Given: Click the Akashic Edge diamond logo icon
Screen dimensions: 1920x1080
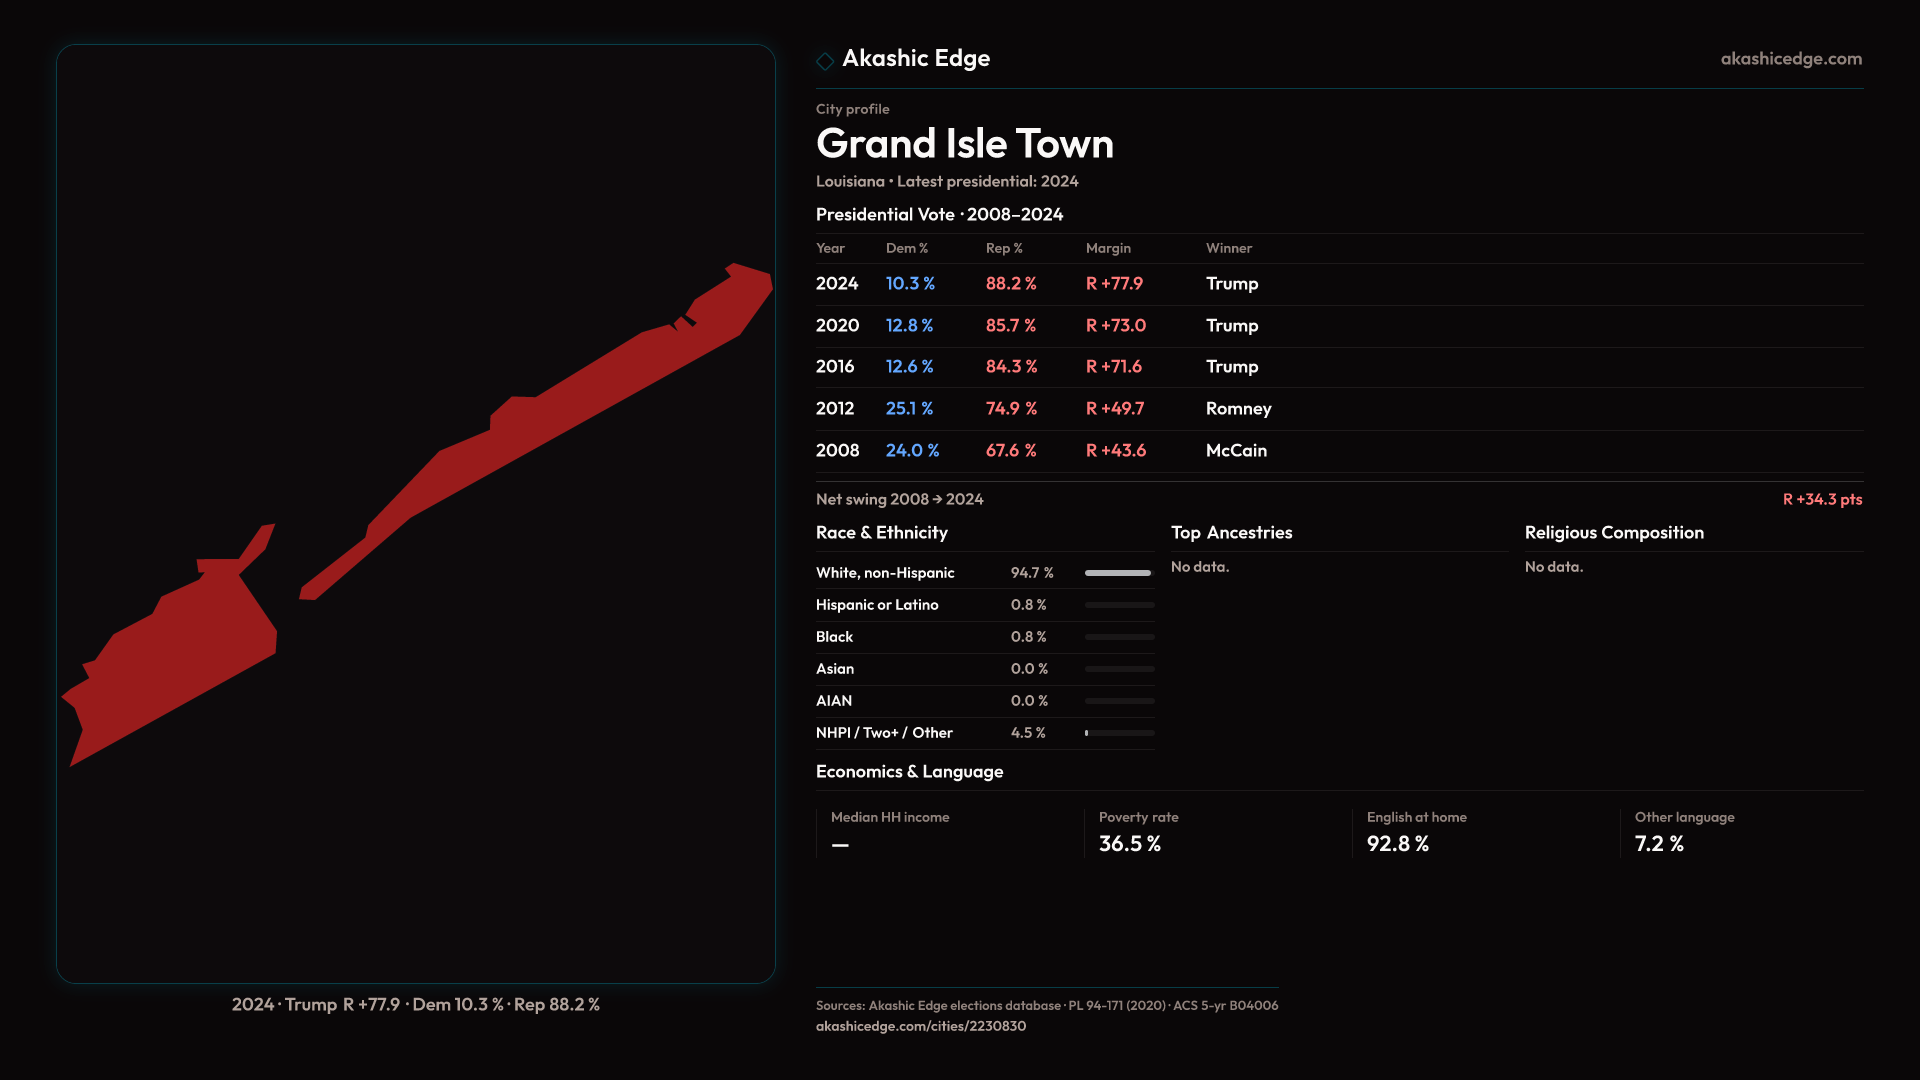Looking at the screenshot, I should tap(825, 61).
